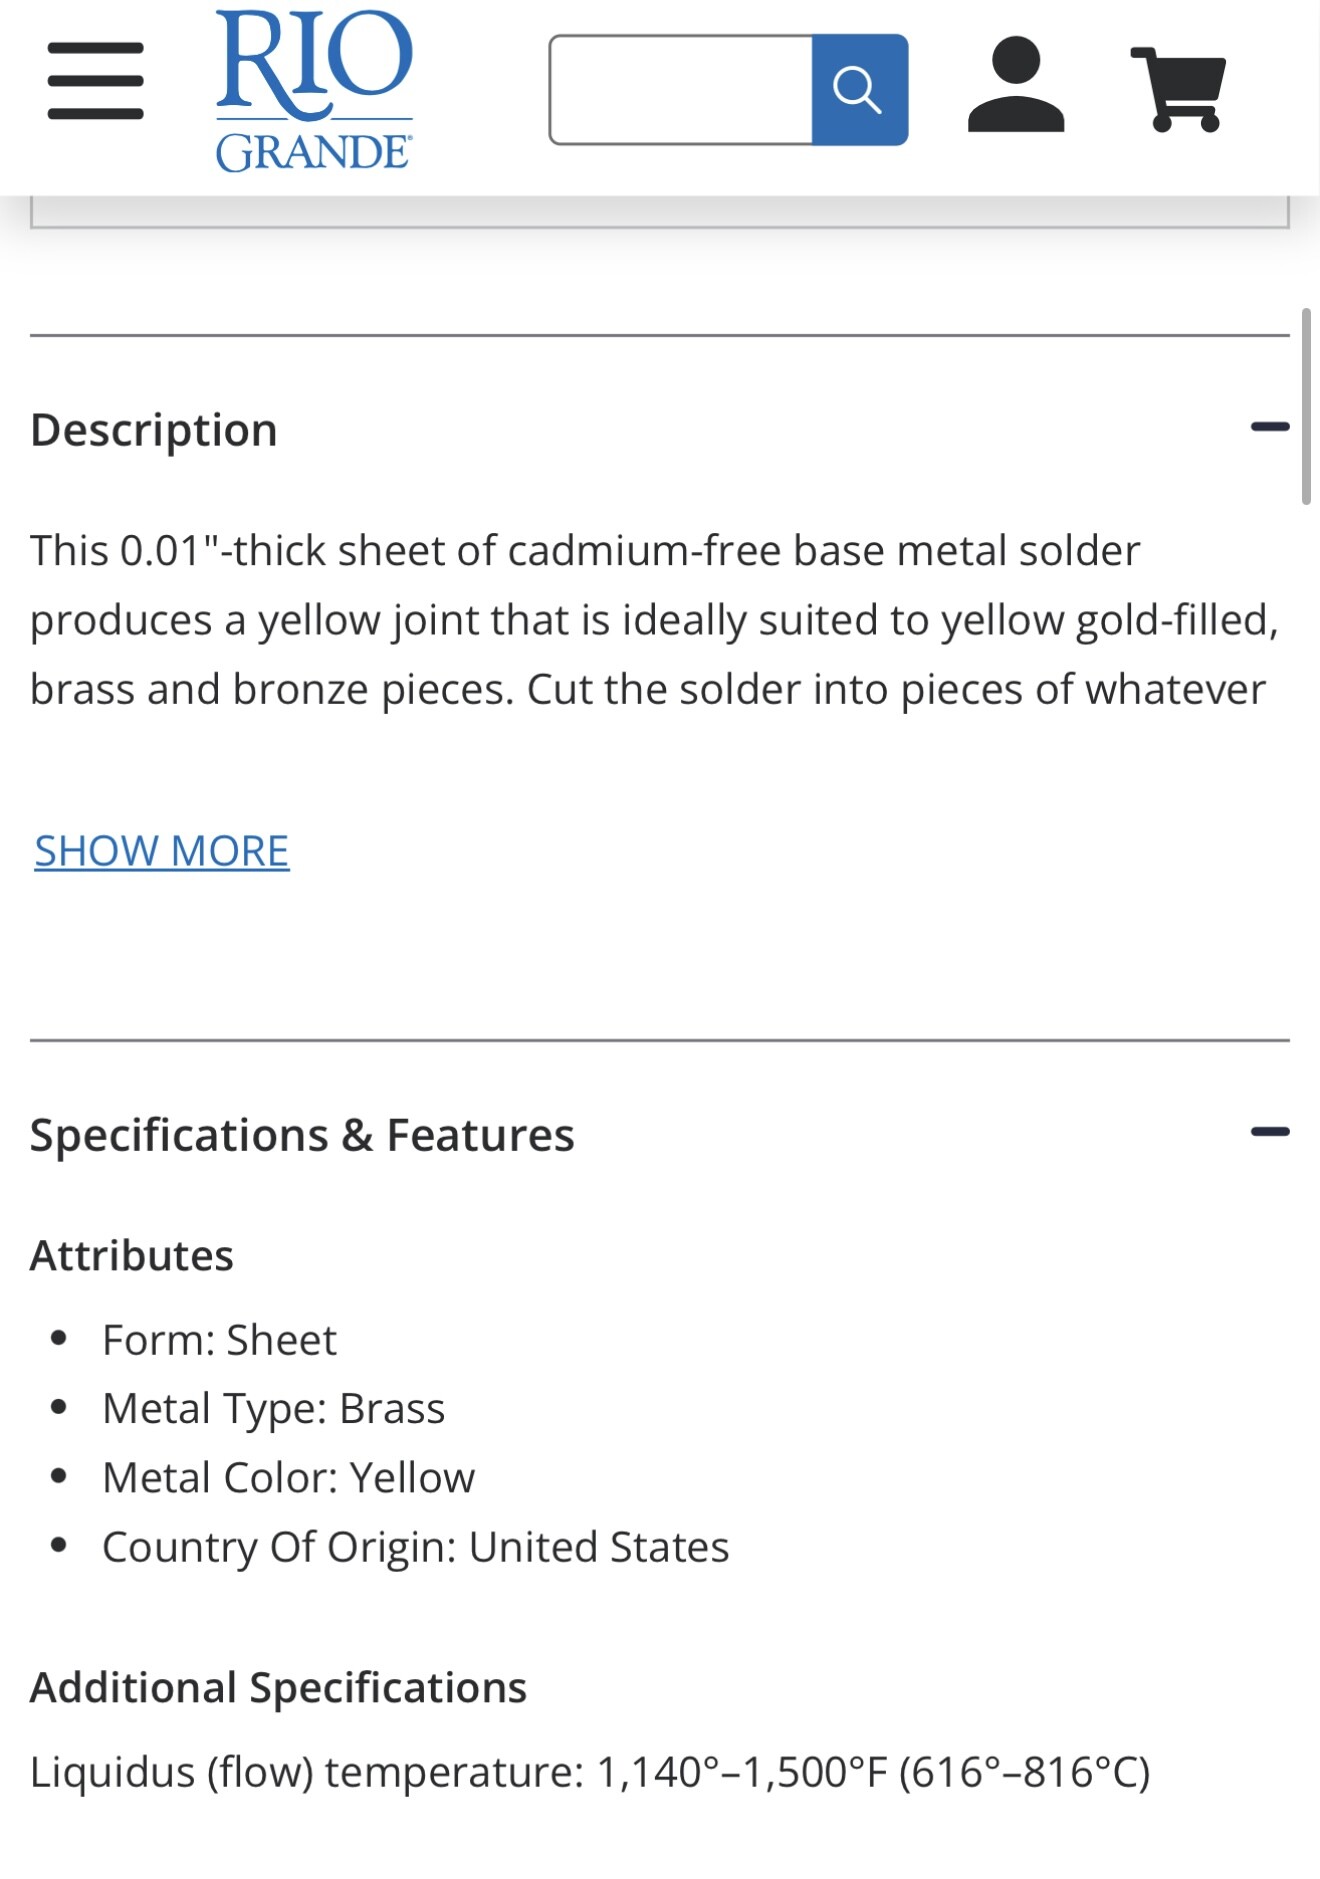Click the 'Metal Type: Brass' attribute
Screen dimensions: 1320x1879
coord(273,1408)
